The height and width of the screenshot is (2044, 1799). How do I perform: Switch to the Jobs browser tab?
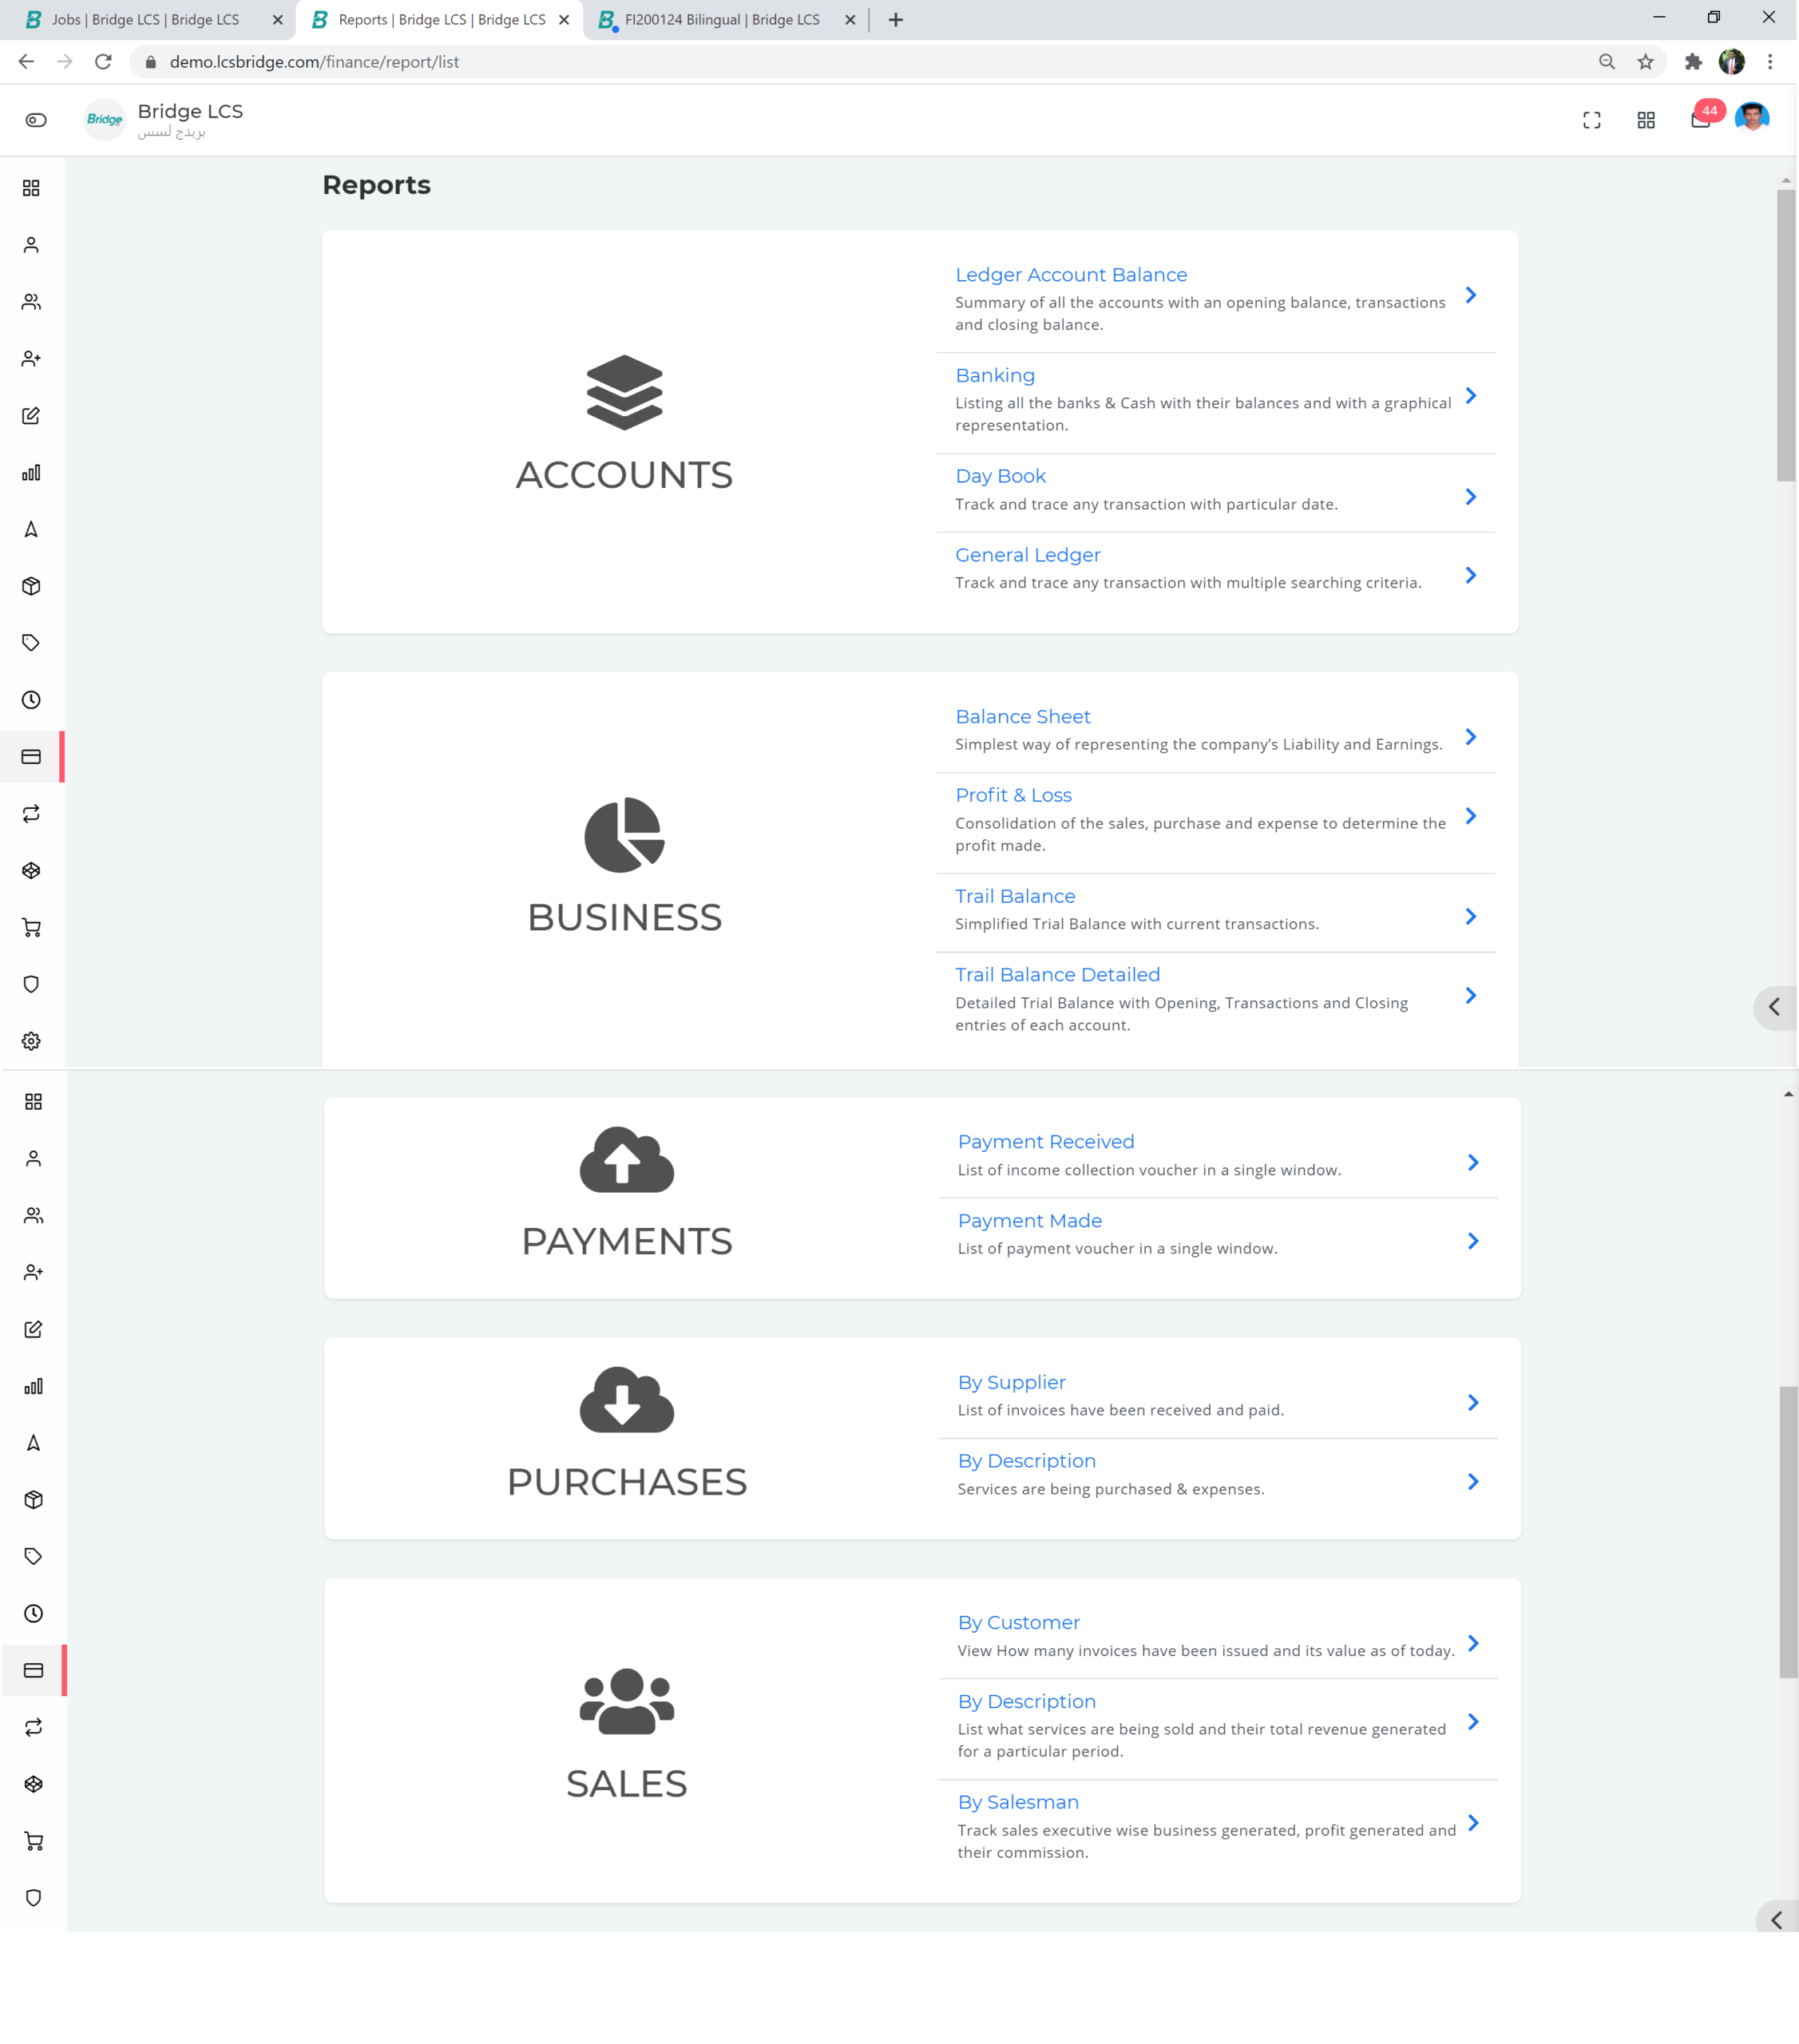point(145,20)
